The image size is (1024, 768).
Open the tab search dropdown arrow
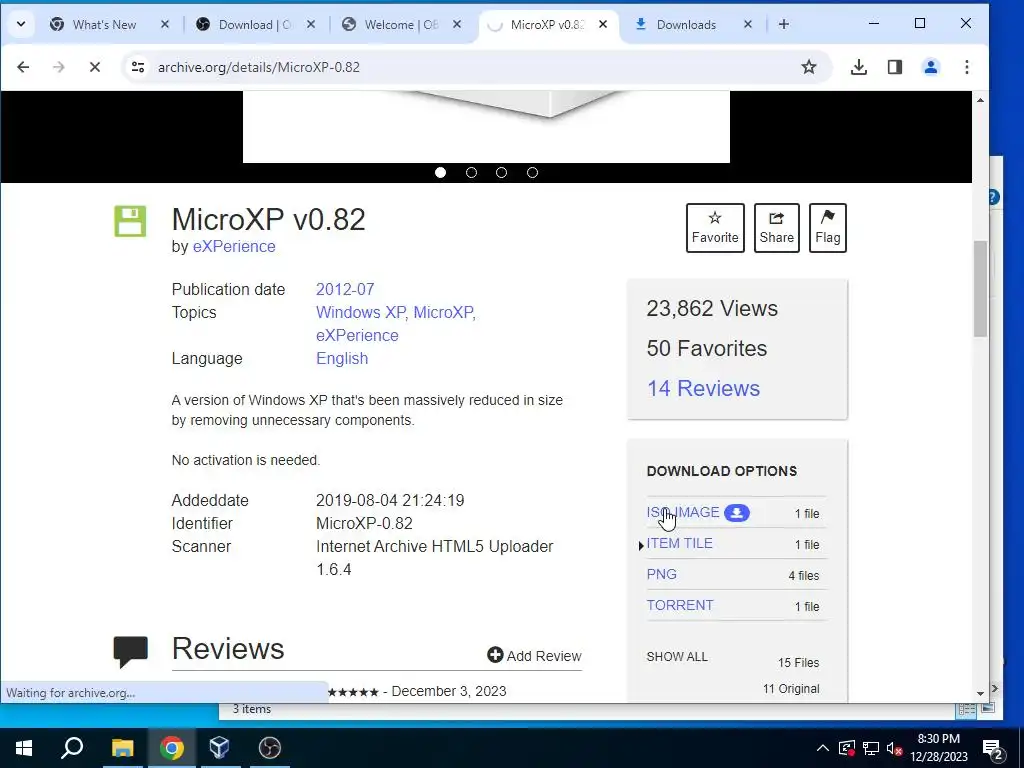21,24
